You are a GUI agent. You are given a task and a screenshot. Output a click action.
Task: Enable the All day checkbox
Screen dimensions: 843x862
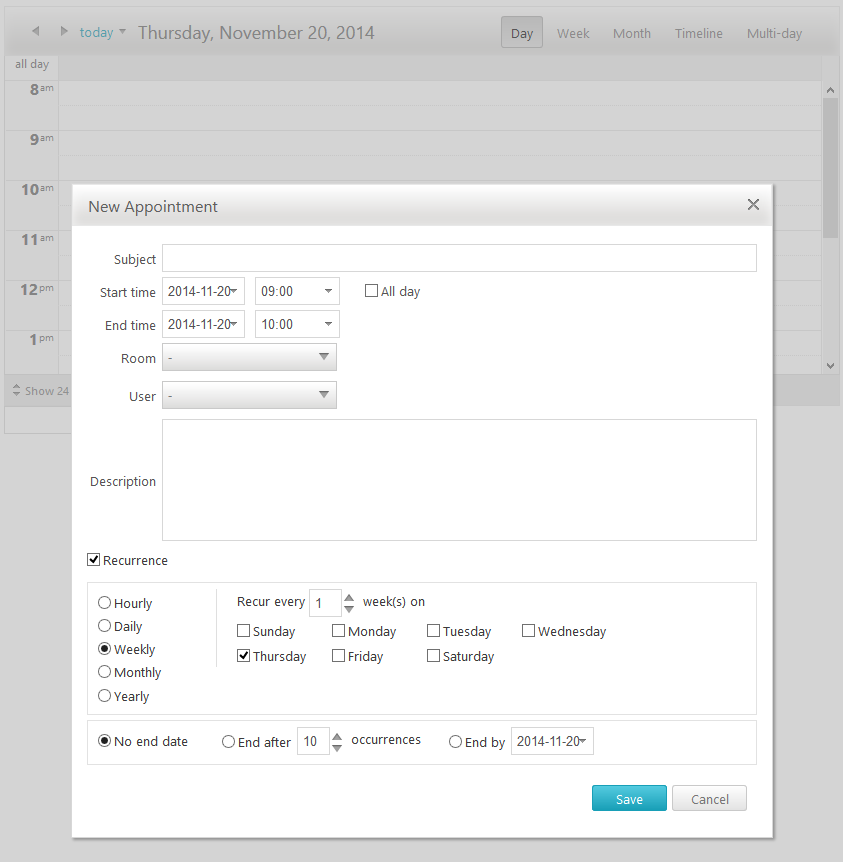pos(371,291)
